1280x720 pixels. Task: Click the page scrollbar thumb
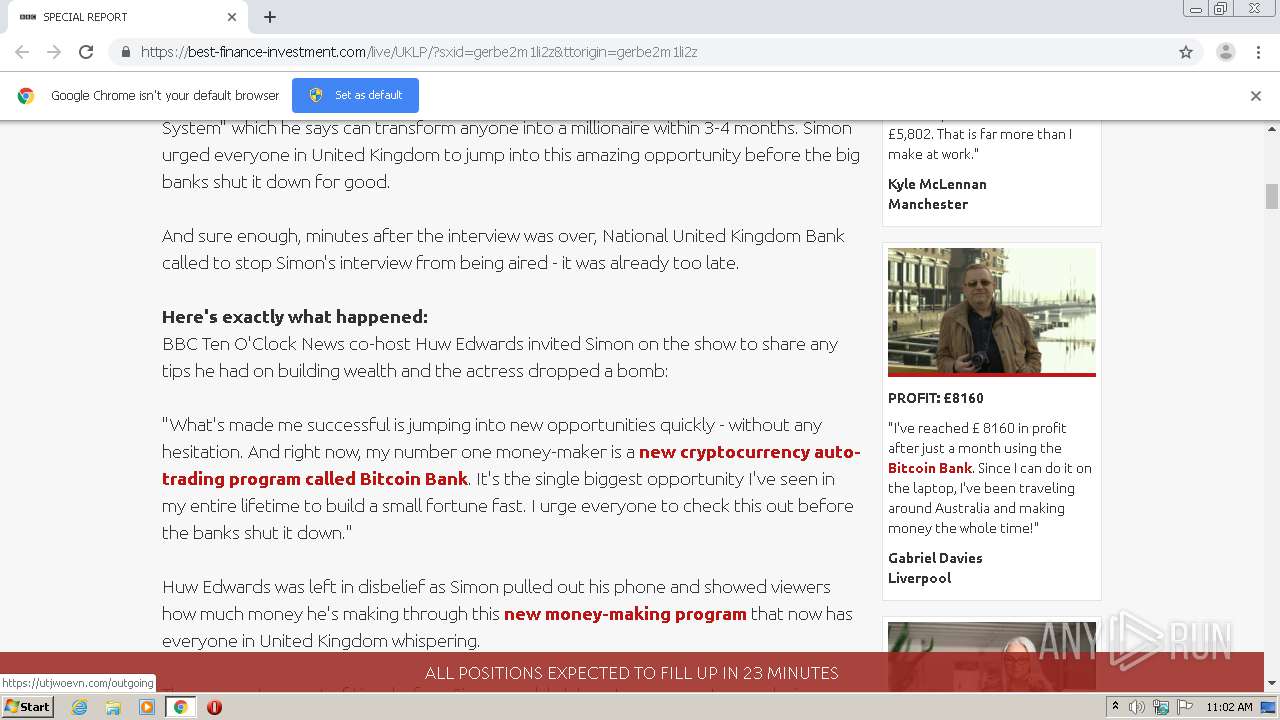1272,196
